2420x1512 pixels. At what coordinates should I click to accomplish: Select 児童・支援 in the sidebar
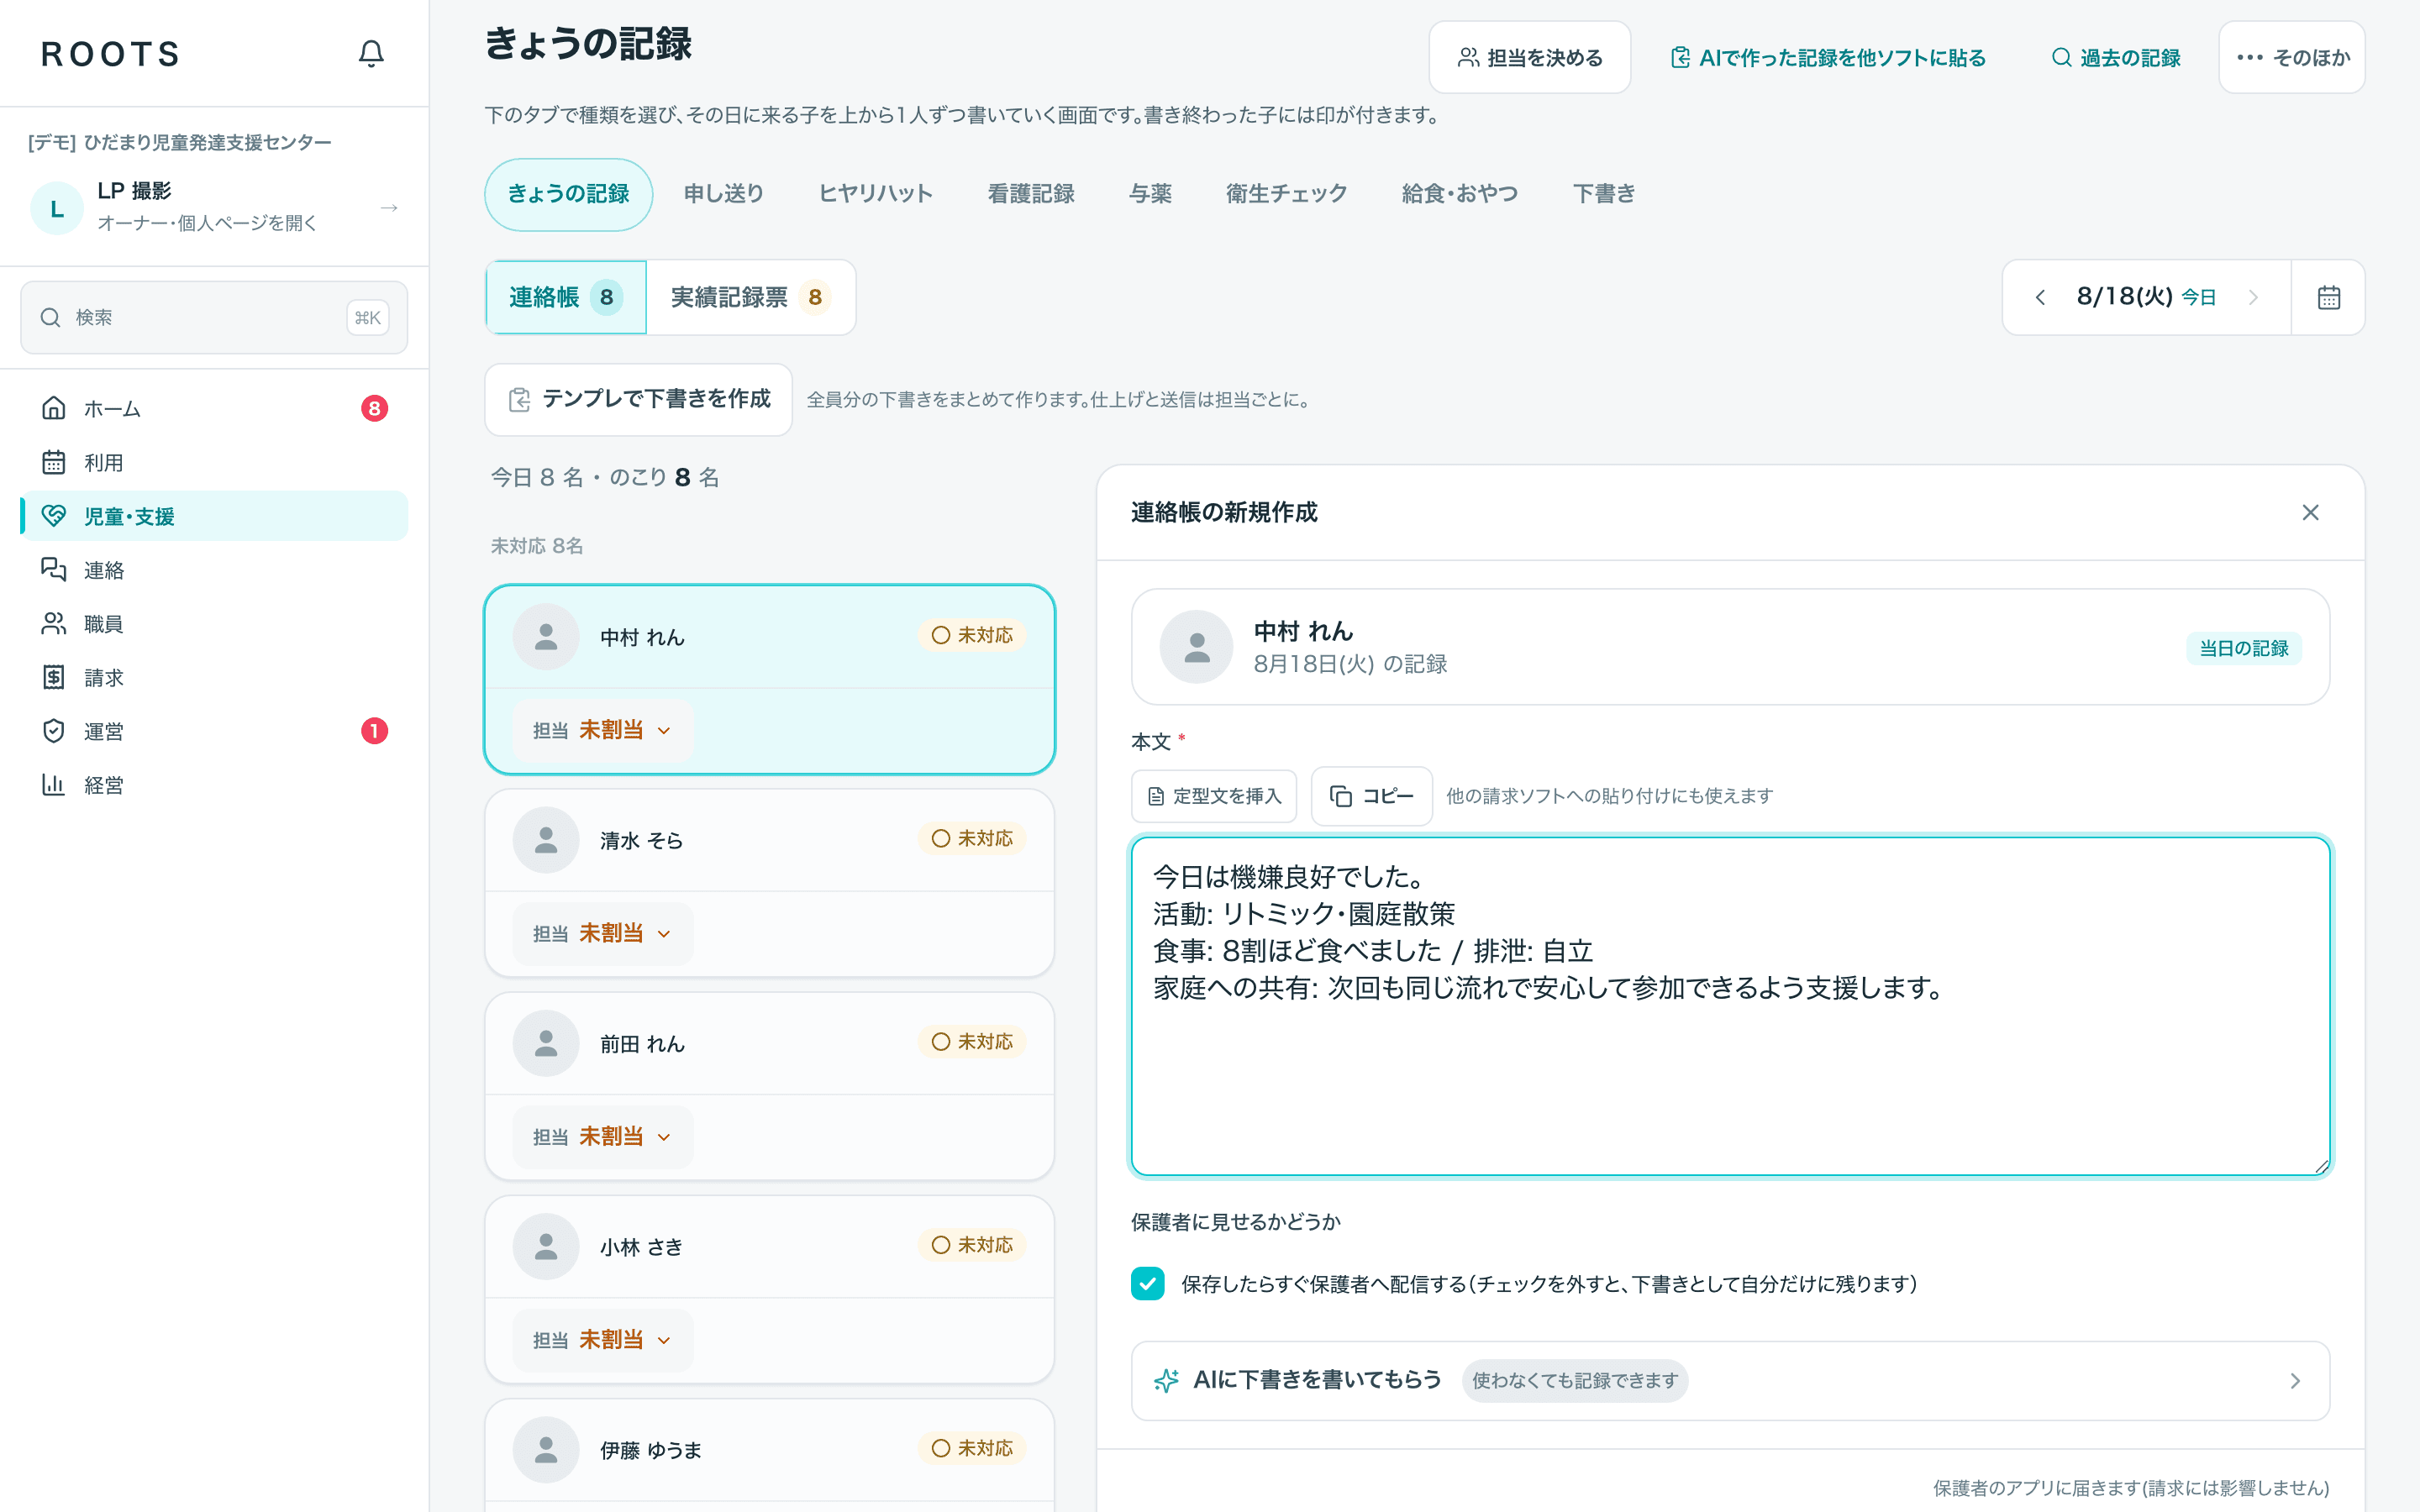(x=214, y=516)
